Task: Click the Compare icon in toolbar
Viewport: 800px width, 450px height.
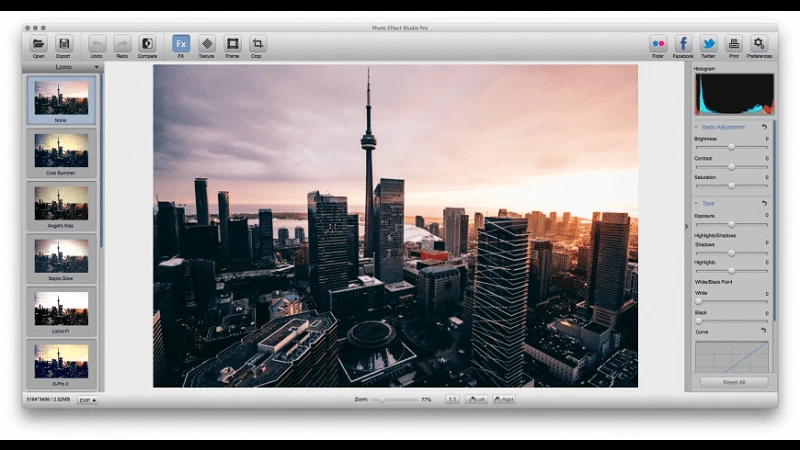Action: click(x=147, y=44)
